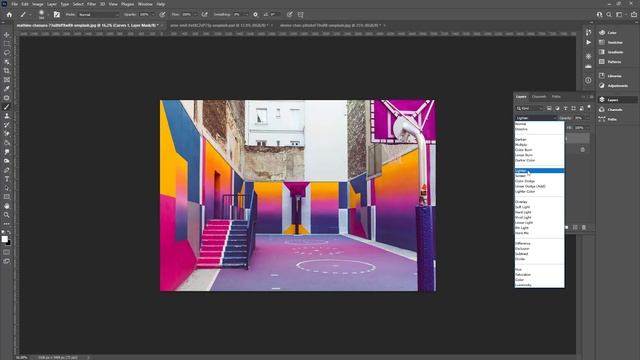Open the Color panel icon
The image size is (640, 360).
(x=602, y=32)
